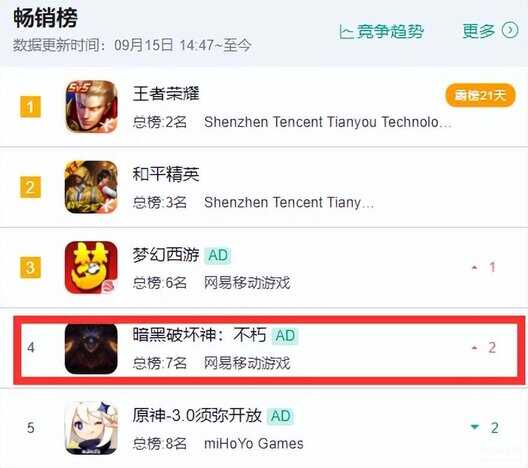The width and height of the screenshot is (528, 468).
Task: Click the circled arrow beside 更多
Action: [510, 31]
